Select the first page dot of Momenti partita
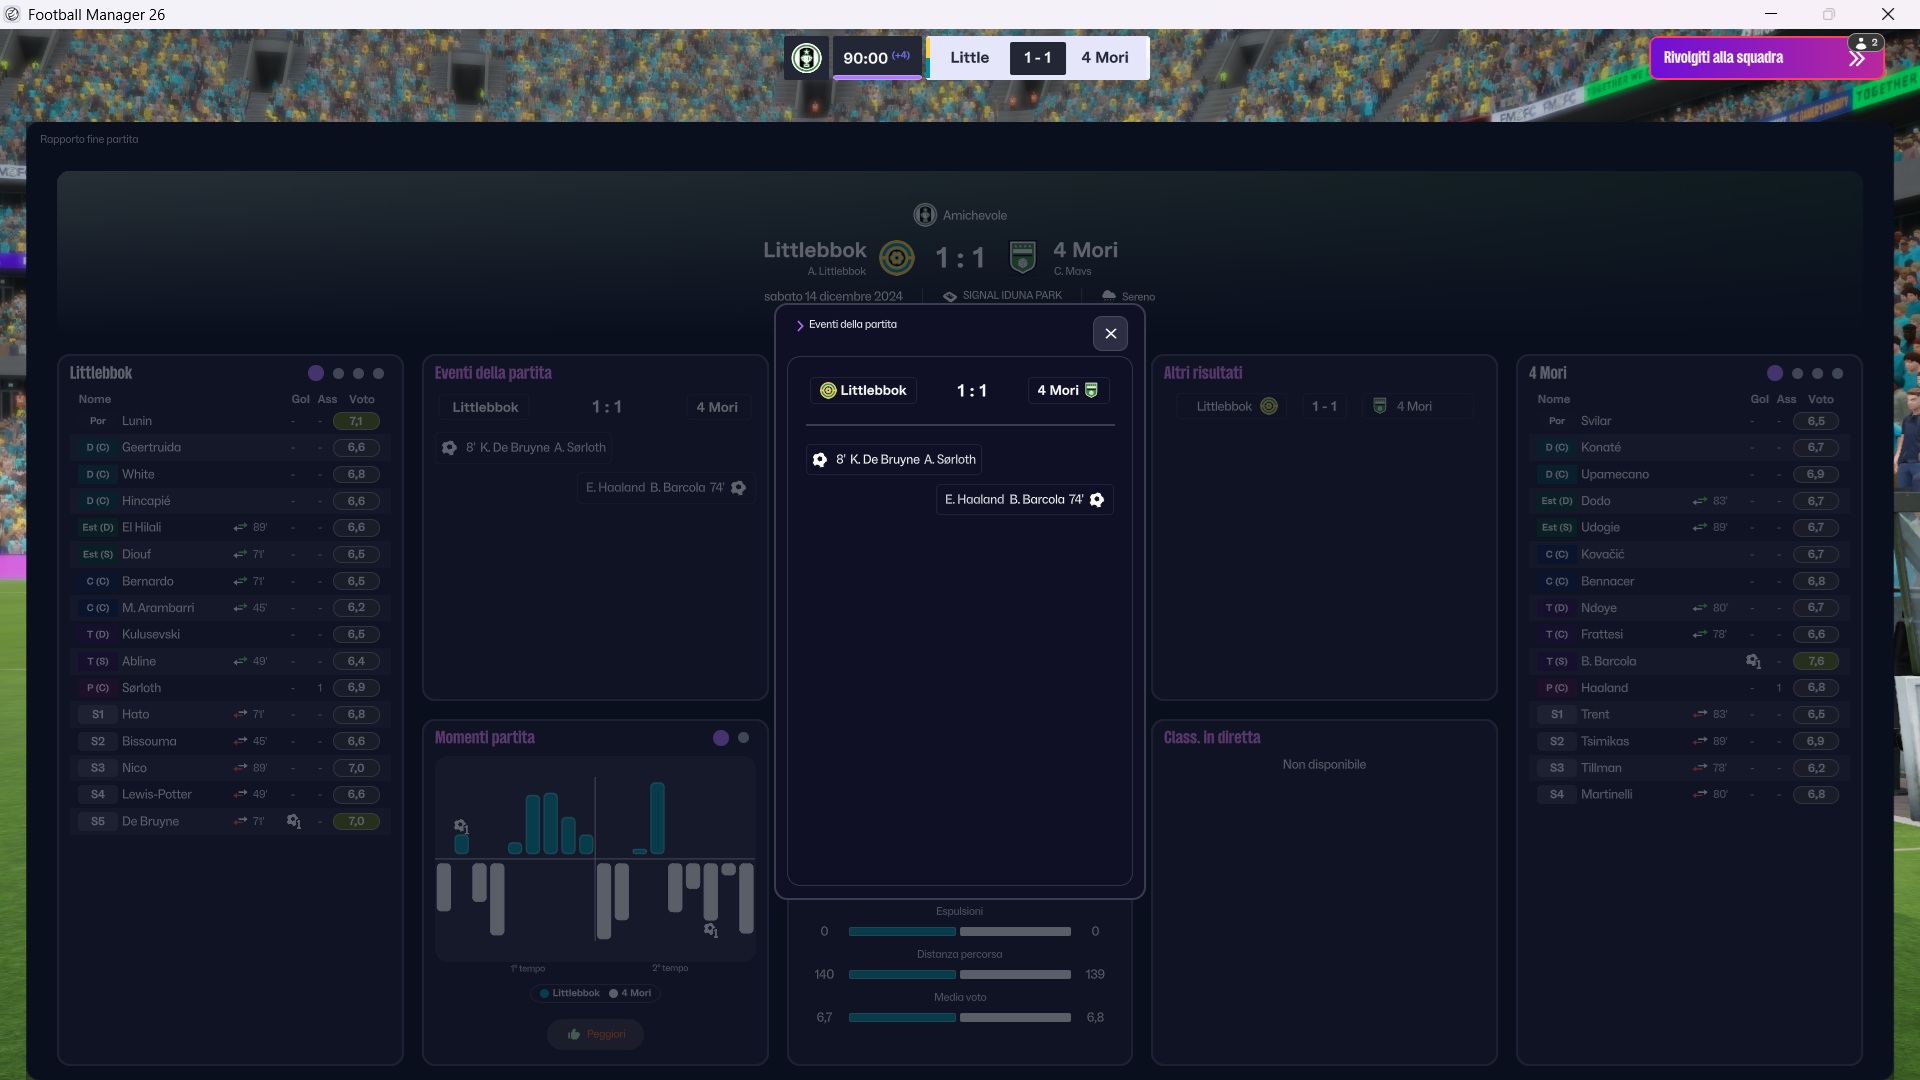The image size is (1920, 1080). tap(721, 738)
